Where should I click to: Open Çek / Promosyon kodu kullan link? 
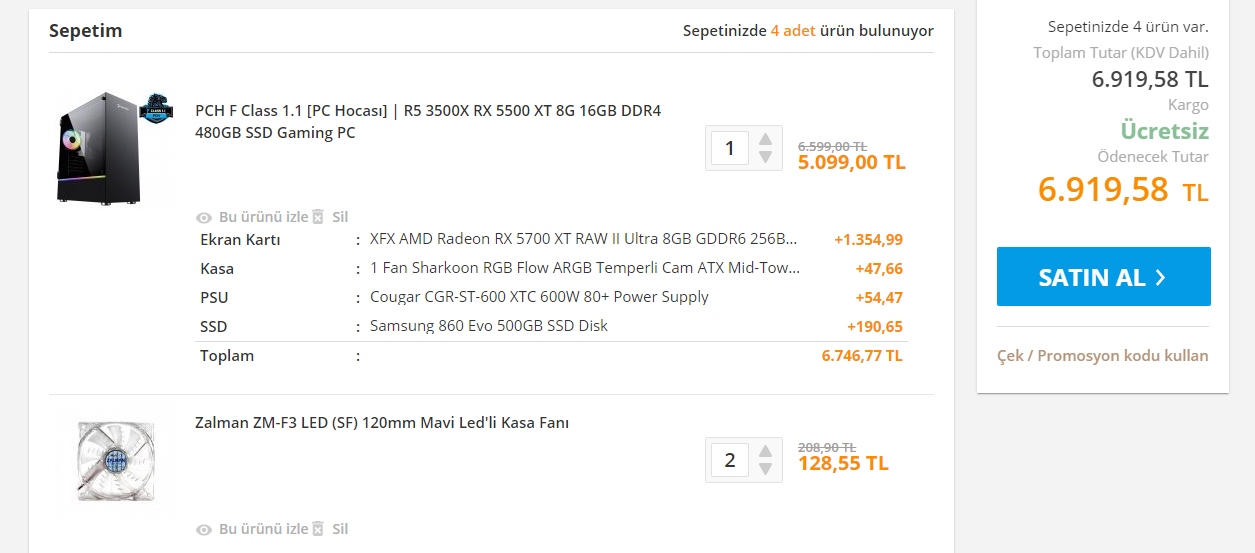(x=1103, y=355)
